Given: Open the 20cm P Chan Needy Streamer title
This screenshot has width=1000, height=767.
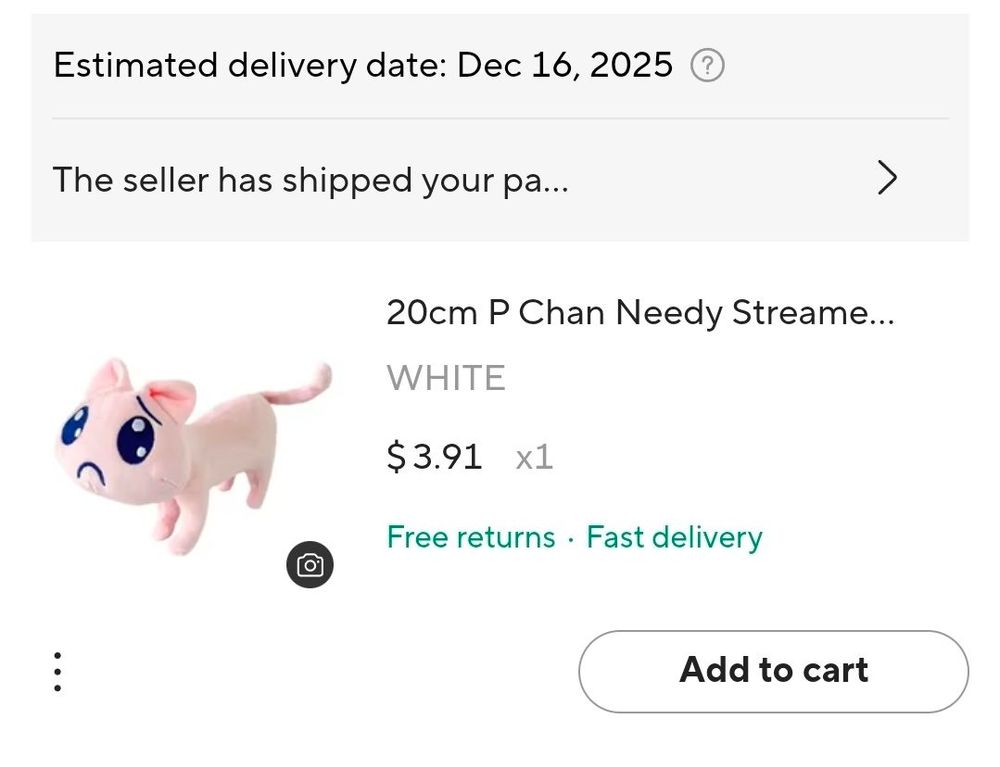Looking at the screenshot, I should coord(640,313).
